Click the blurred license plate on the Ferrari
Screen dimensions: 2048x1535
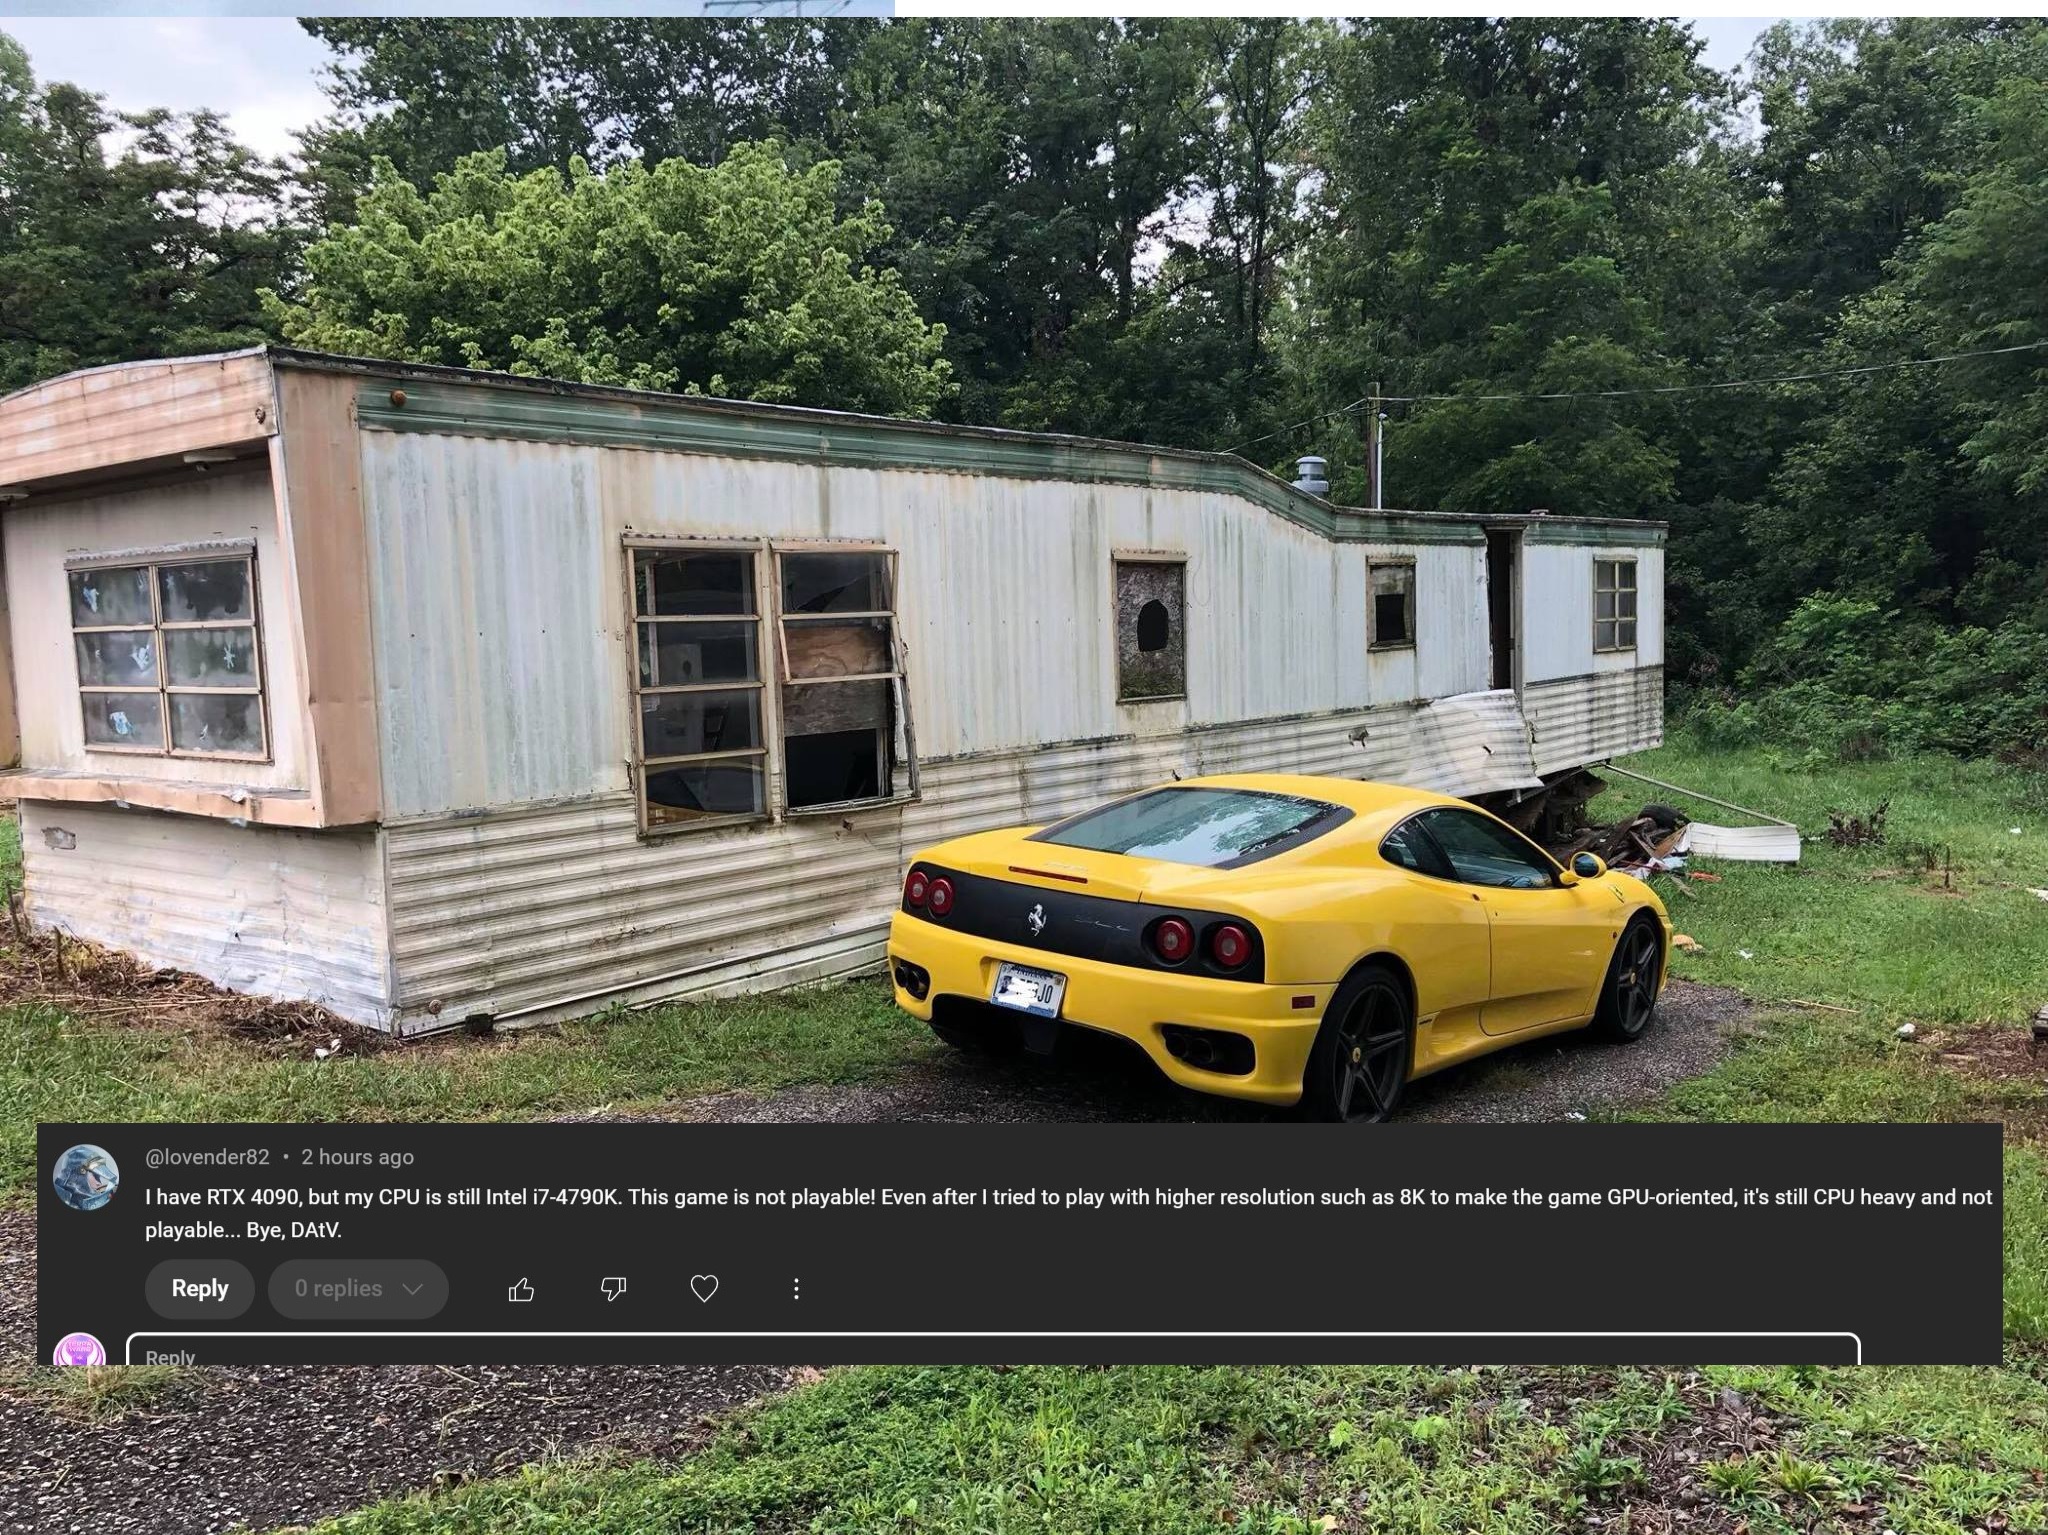coord(1027,990)
